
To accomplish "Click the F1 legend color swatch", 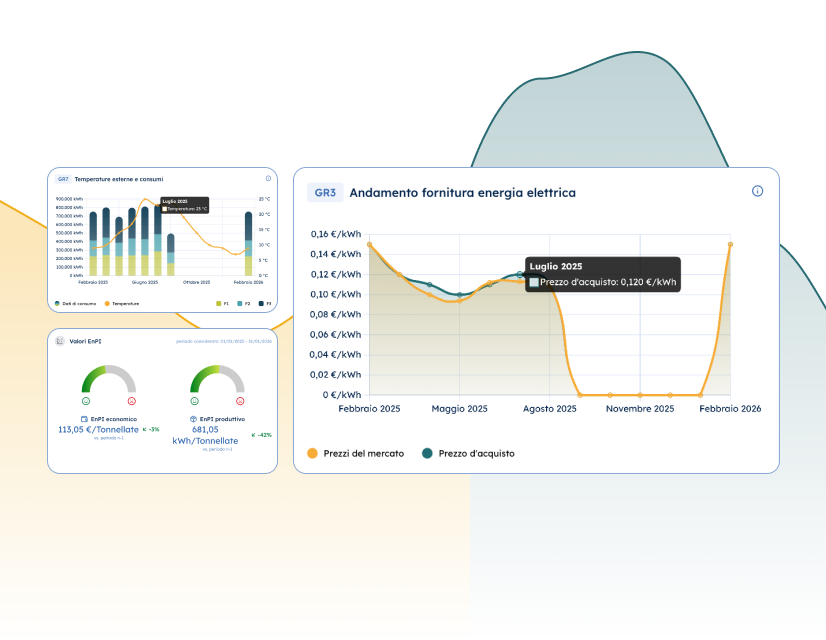I will (x=218, y=303).
